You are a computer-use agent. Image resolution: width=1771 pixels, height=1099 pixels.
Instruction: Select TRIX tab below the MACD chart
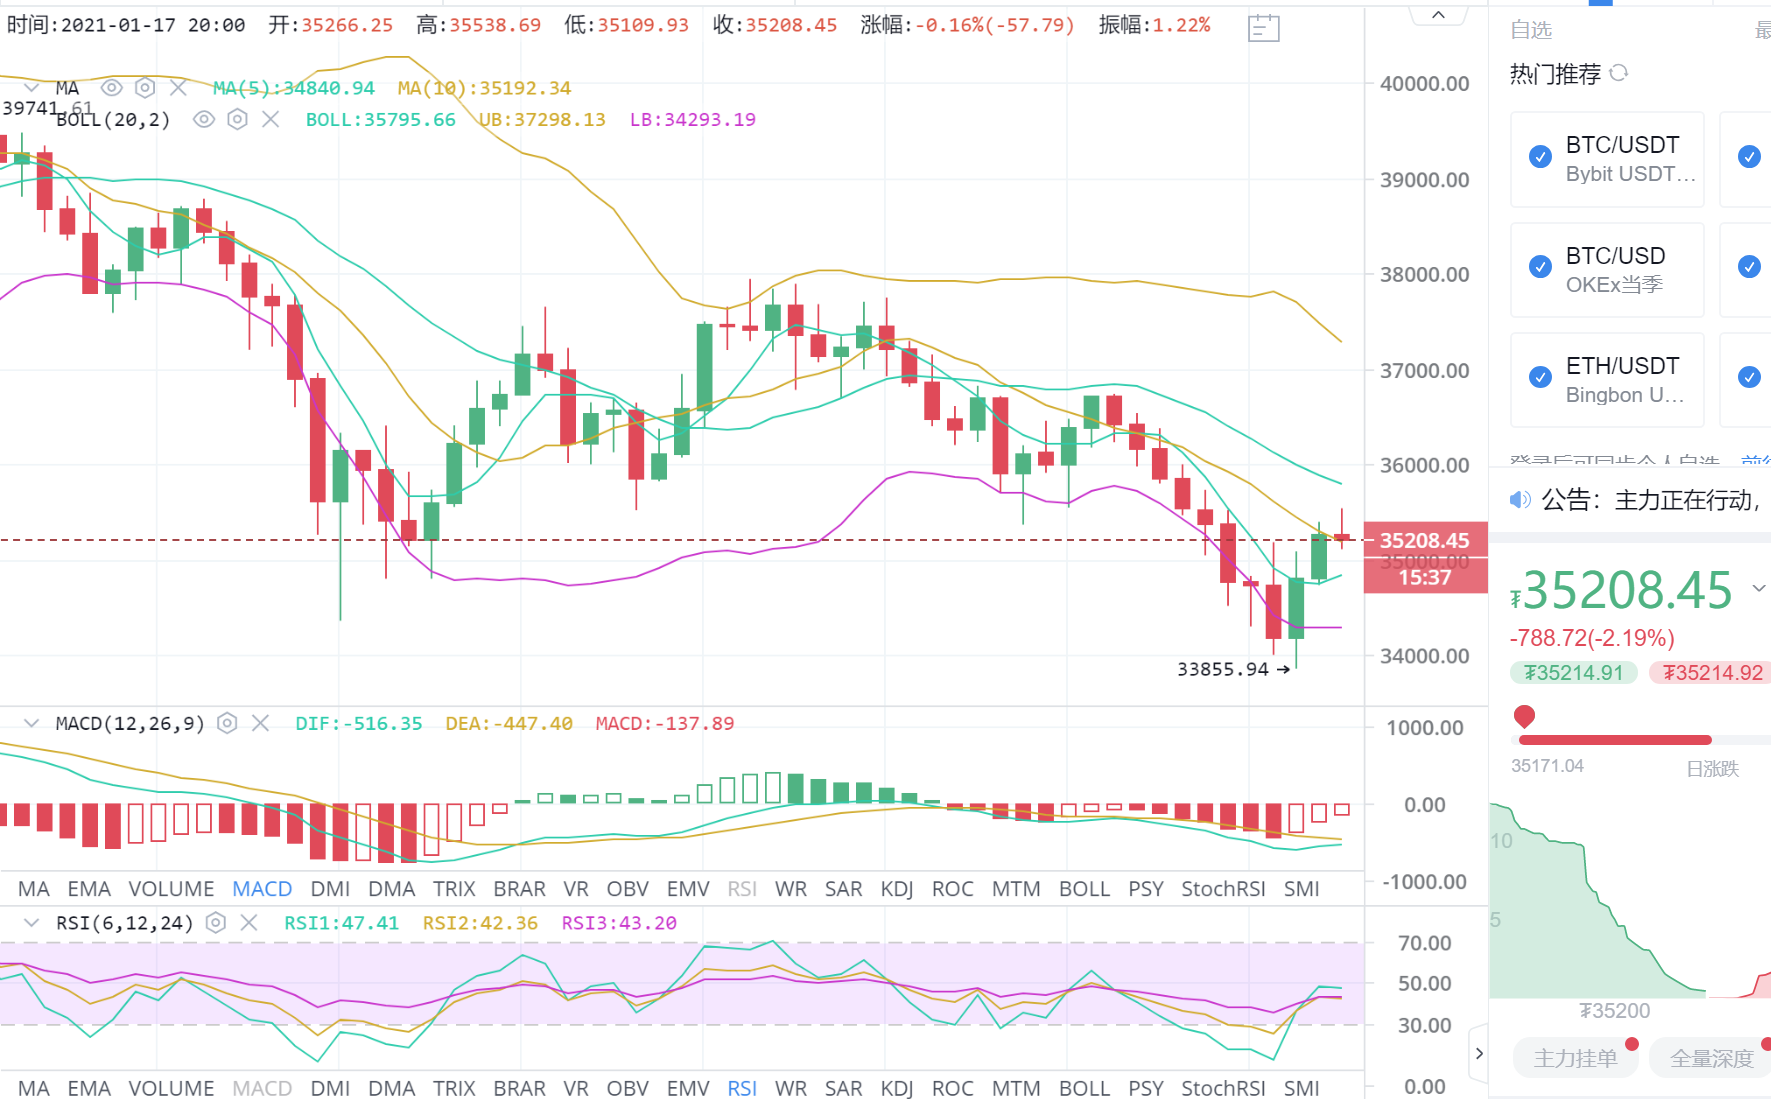click(x=454, y=889)
